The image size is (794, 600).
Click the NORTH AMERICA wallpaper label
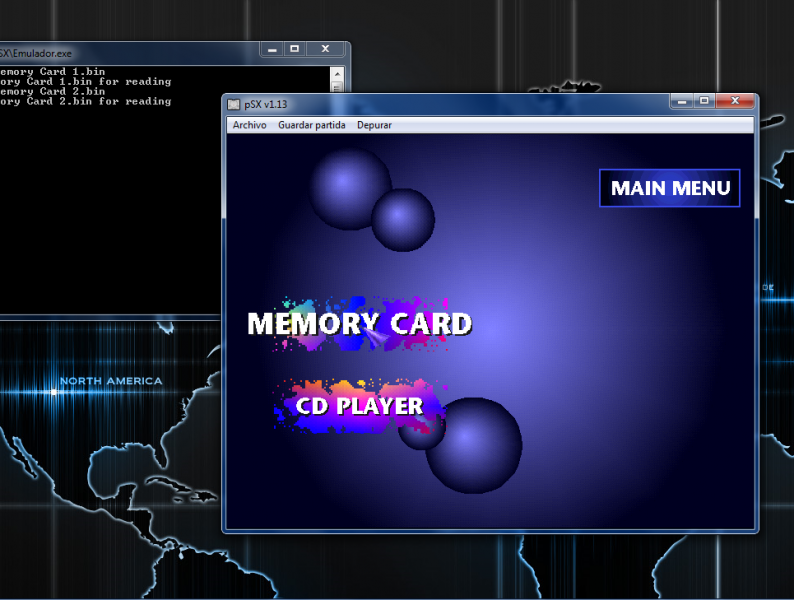[x=111, y=381]
